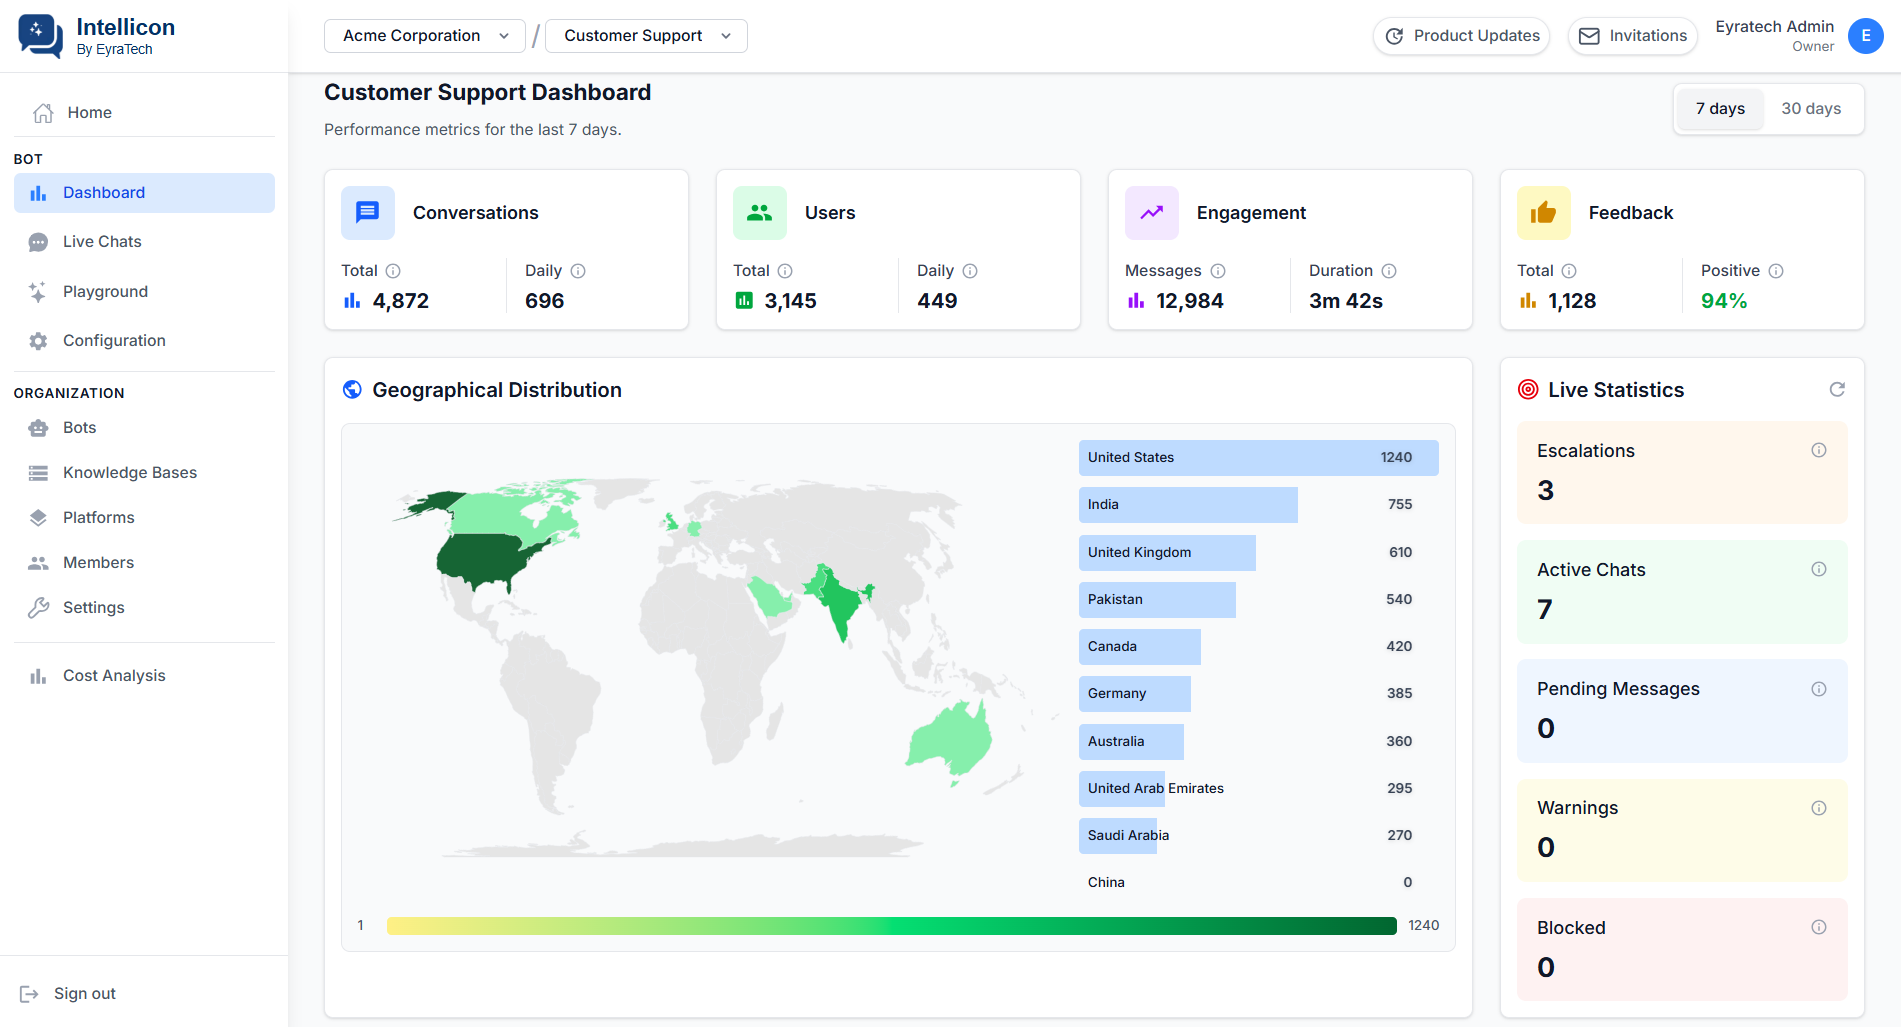Viewport: 1901px width, 1027px height.
Task: Open Product Updates
Action: [1462, 36]
